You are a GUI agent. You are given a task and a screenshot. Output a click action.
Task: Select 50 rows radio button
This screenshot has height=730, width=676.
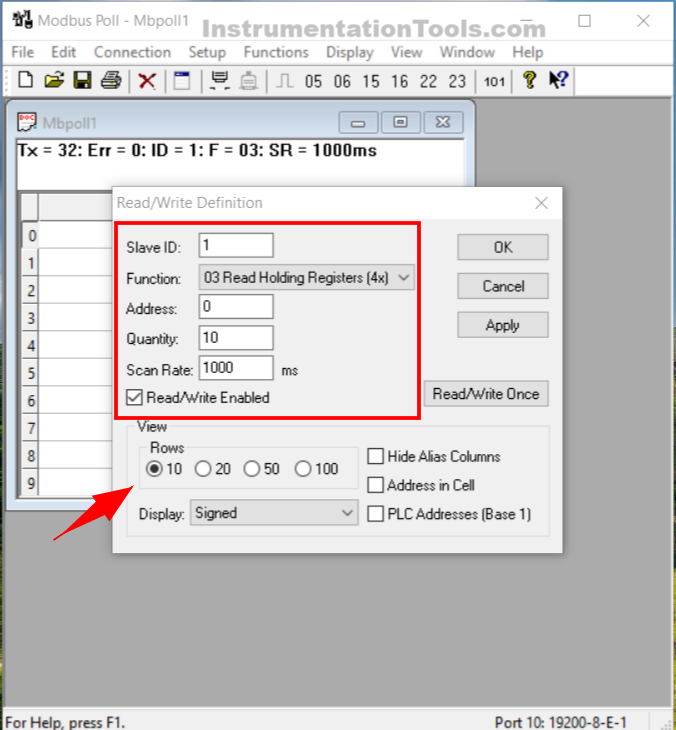pyautogui.click(x=252, y=468)
